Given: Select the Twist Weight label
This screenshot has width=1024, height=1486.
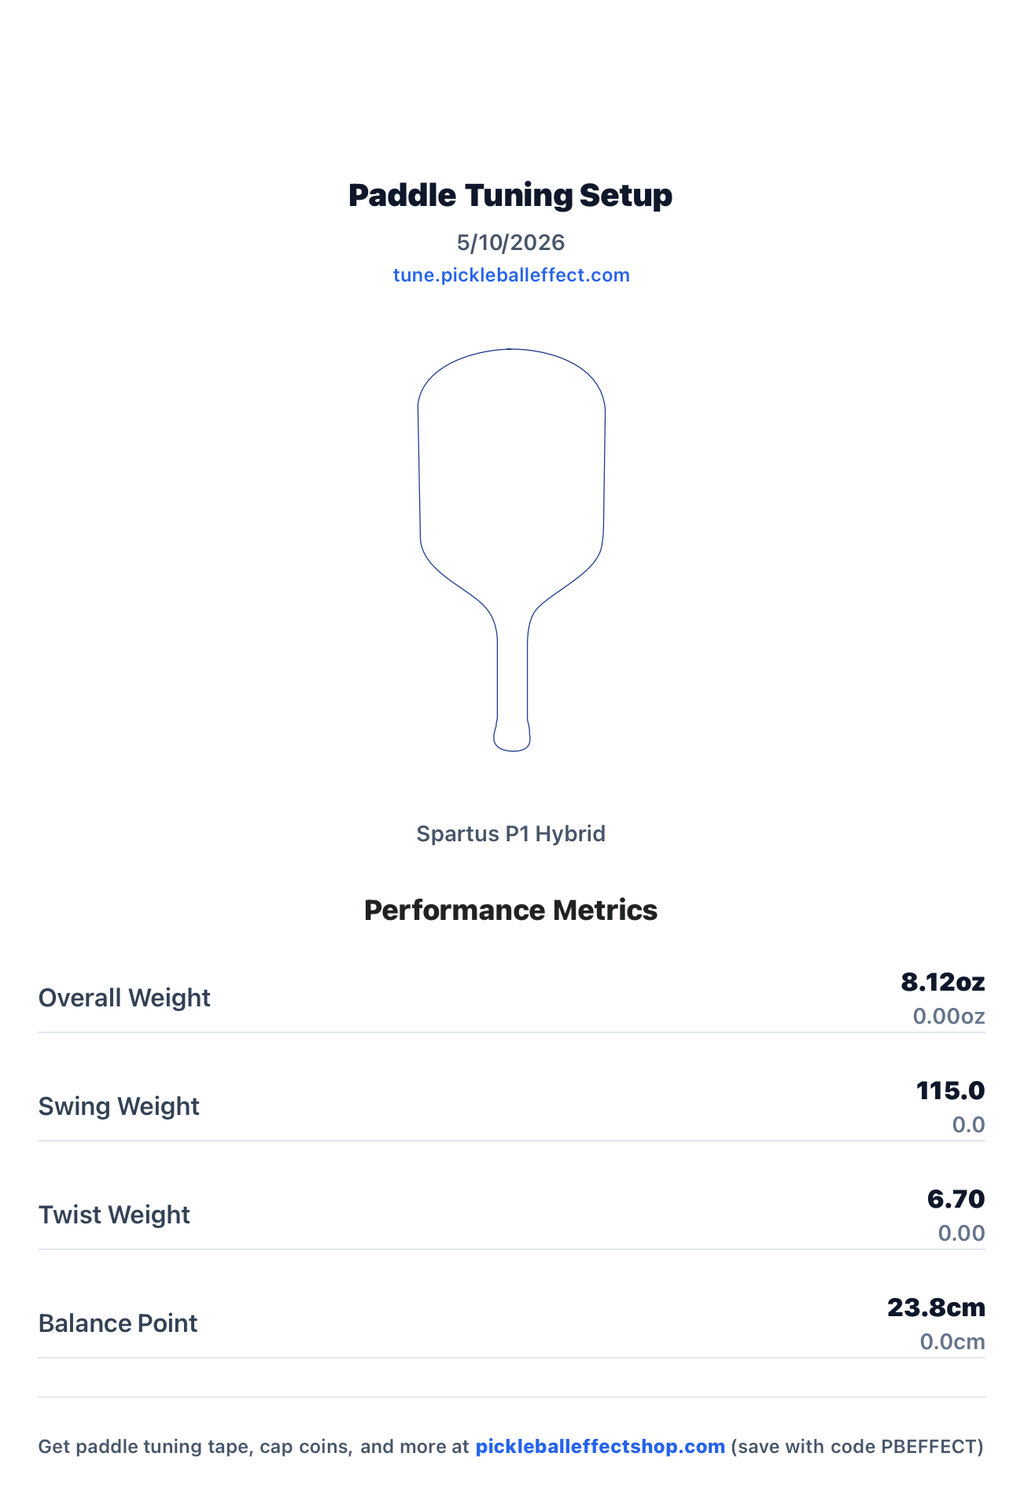Looking at the screenshot, I should click(114, 1215).
